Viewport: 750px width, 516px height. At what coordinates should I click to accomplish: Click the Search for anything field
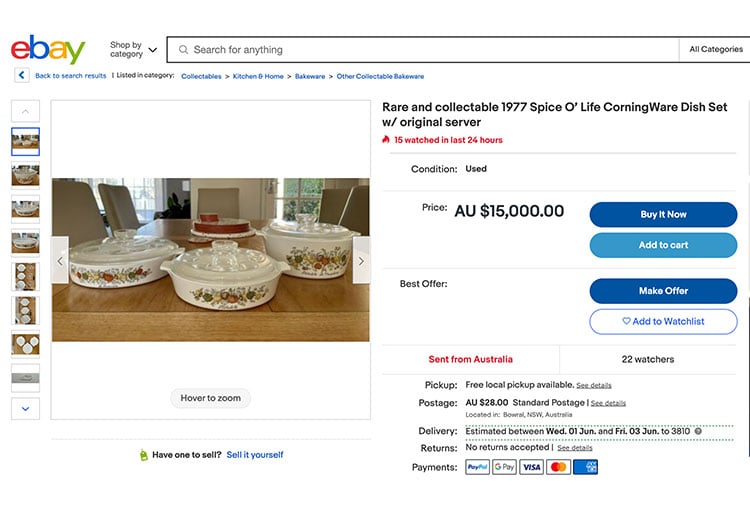[430, 50]
